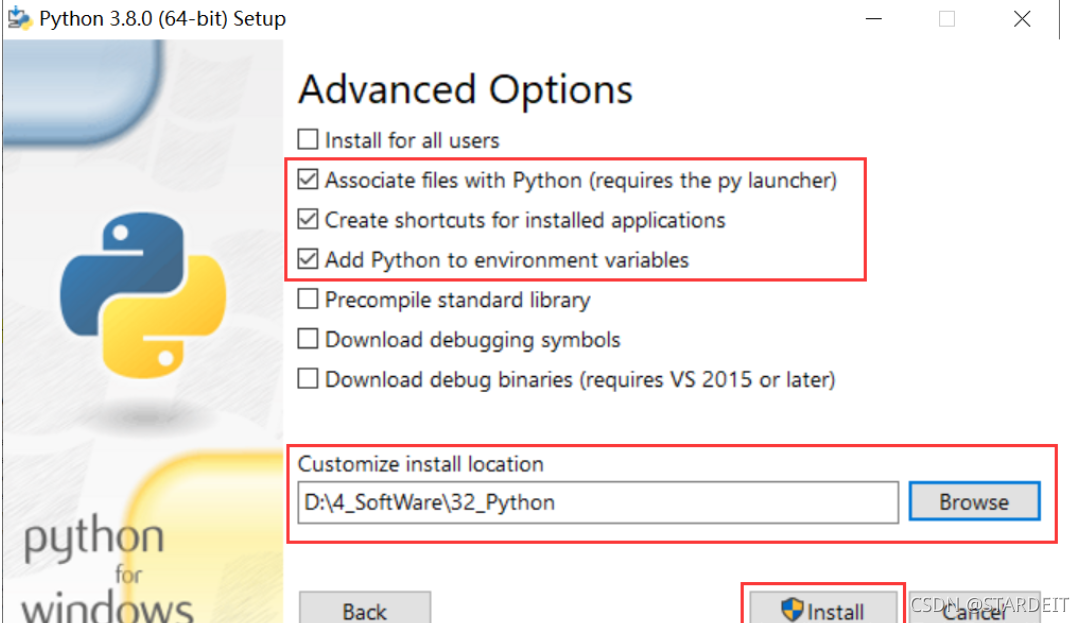Go Back to previous setup page
This screenshot has width=1085, height=623.
(365, 609)
